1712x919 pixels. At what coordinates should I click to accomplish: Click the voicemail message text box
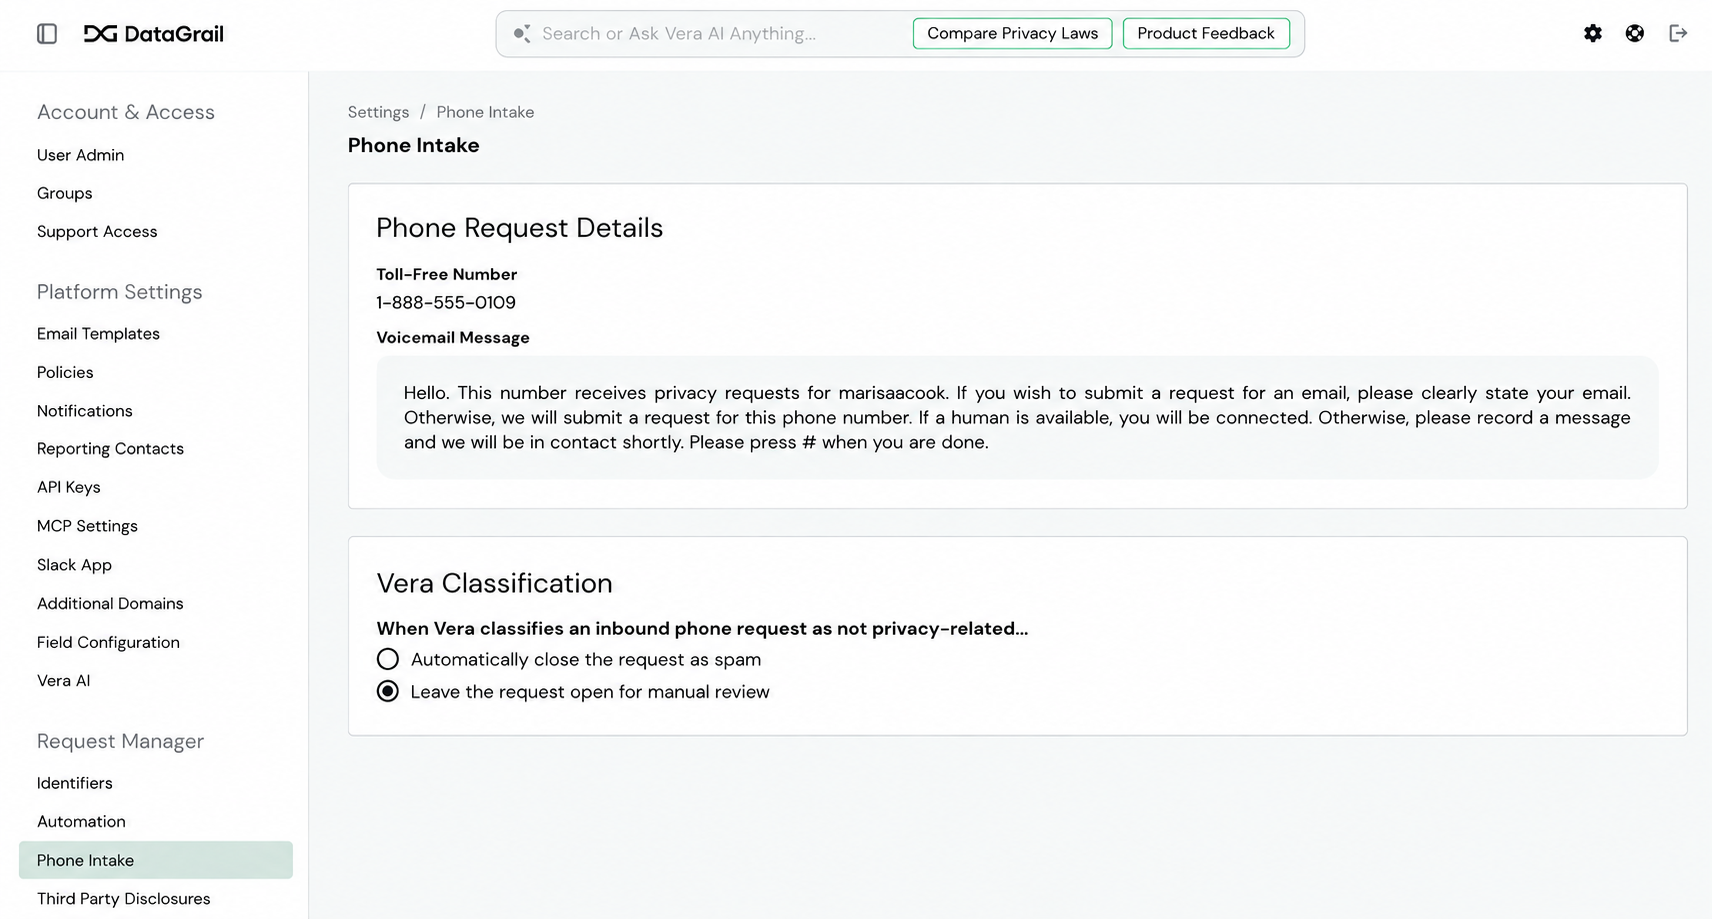point(1017,417)
